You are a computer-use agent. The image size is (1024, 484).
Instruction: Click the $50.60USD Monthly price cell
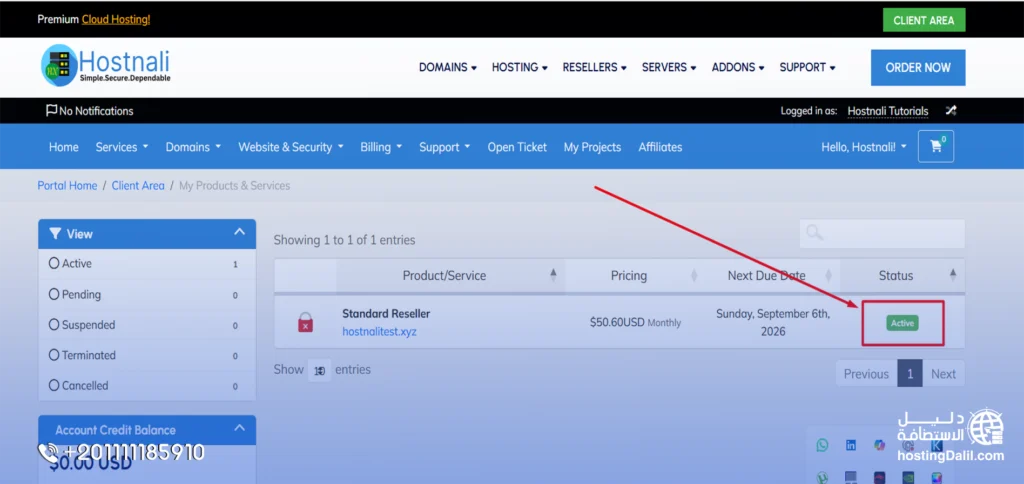click(x=635, y=322)
